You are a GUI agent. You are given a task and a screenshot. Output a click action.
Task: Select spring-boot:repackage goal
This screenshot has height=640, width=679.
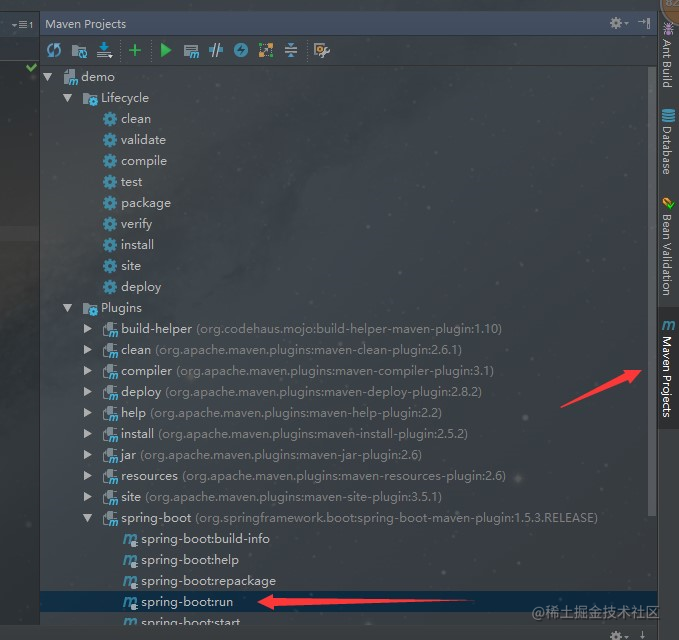point(208,581)
